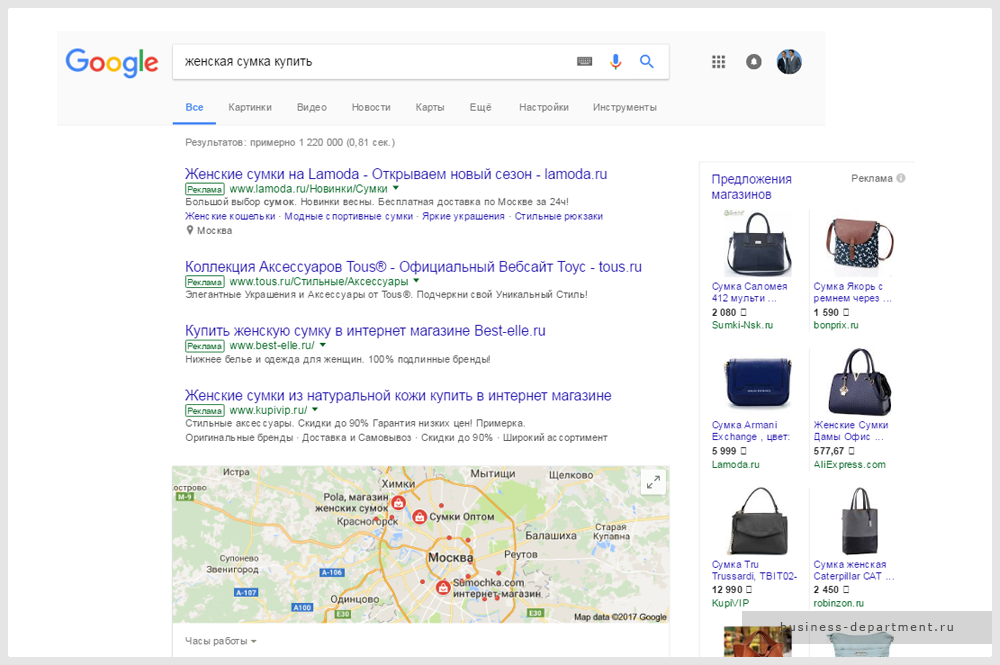The width and height of the screenshot is (1000, 665).
Task: Switch to the Картинки tab
Action: (250, 107)
